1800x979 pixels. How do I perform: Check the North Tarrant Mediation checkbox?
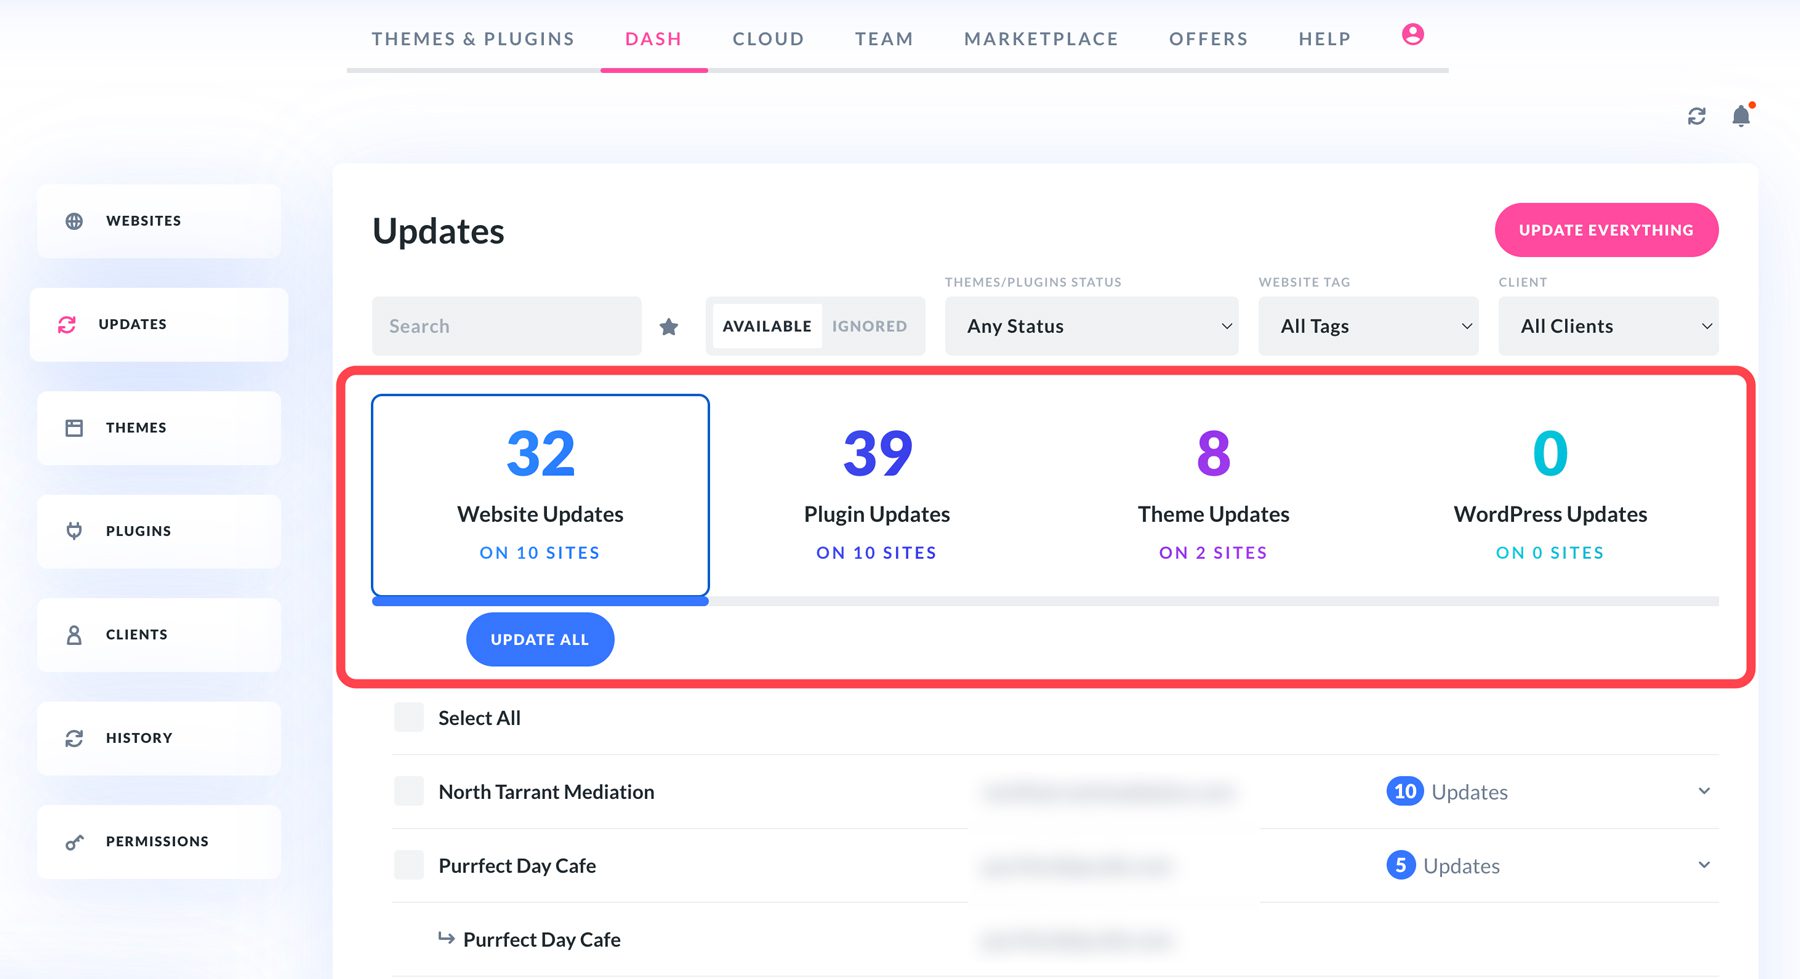[408, 790]
